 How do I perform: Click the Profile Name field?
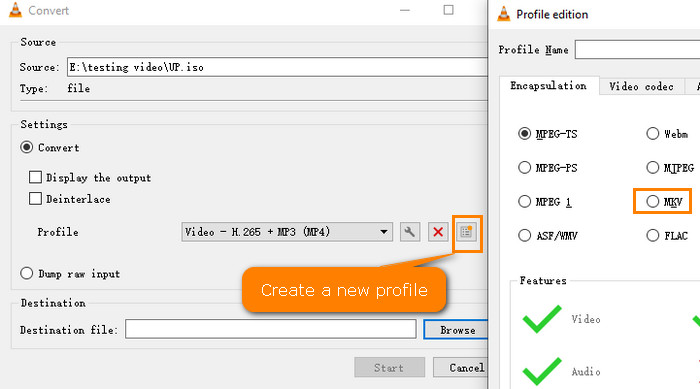638,50
